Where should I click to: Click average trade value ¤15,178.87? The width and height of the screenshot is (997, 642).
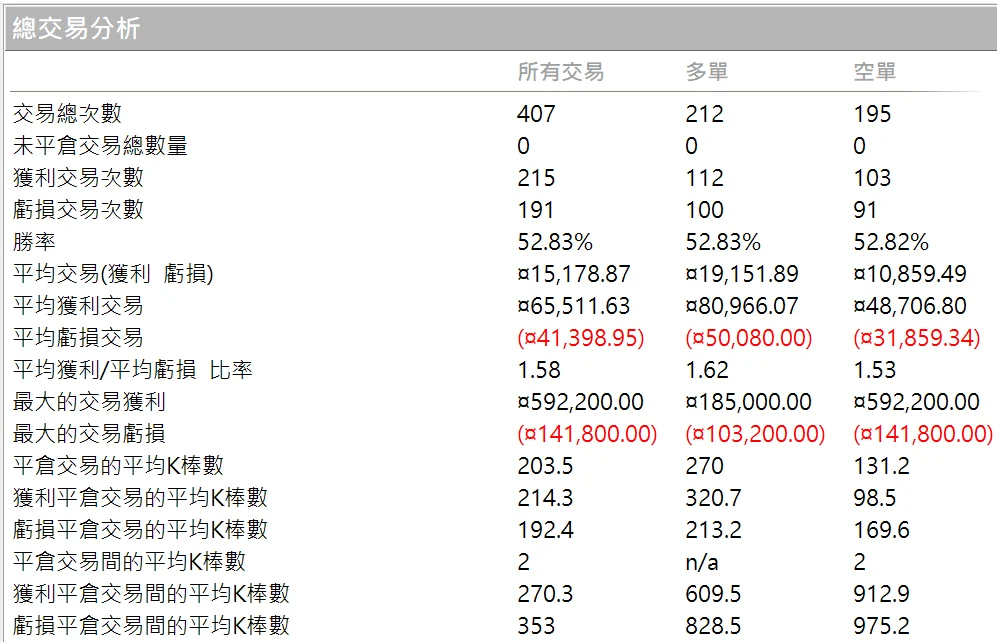[574, 275]
